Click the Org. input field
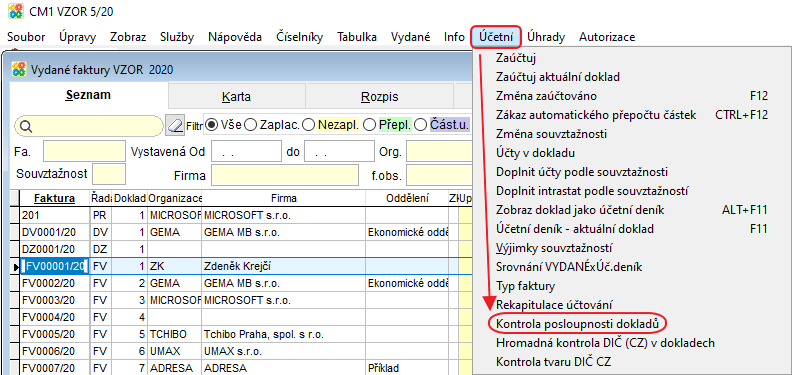This screenshot has height=375, width=792. [439, 151]
